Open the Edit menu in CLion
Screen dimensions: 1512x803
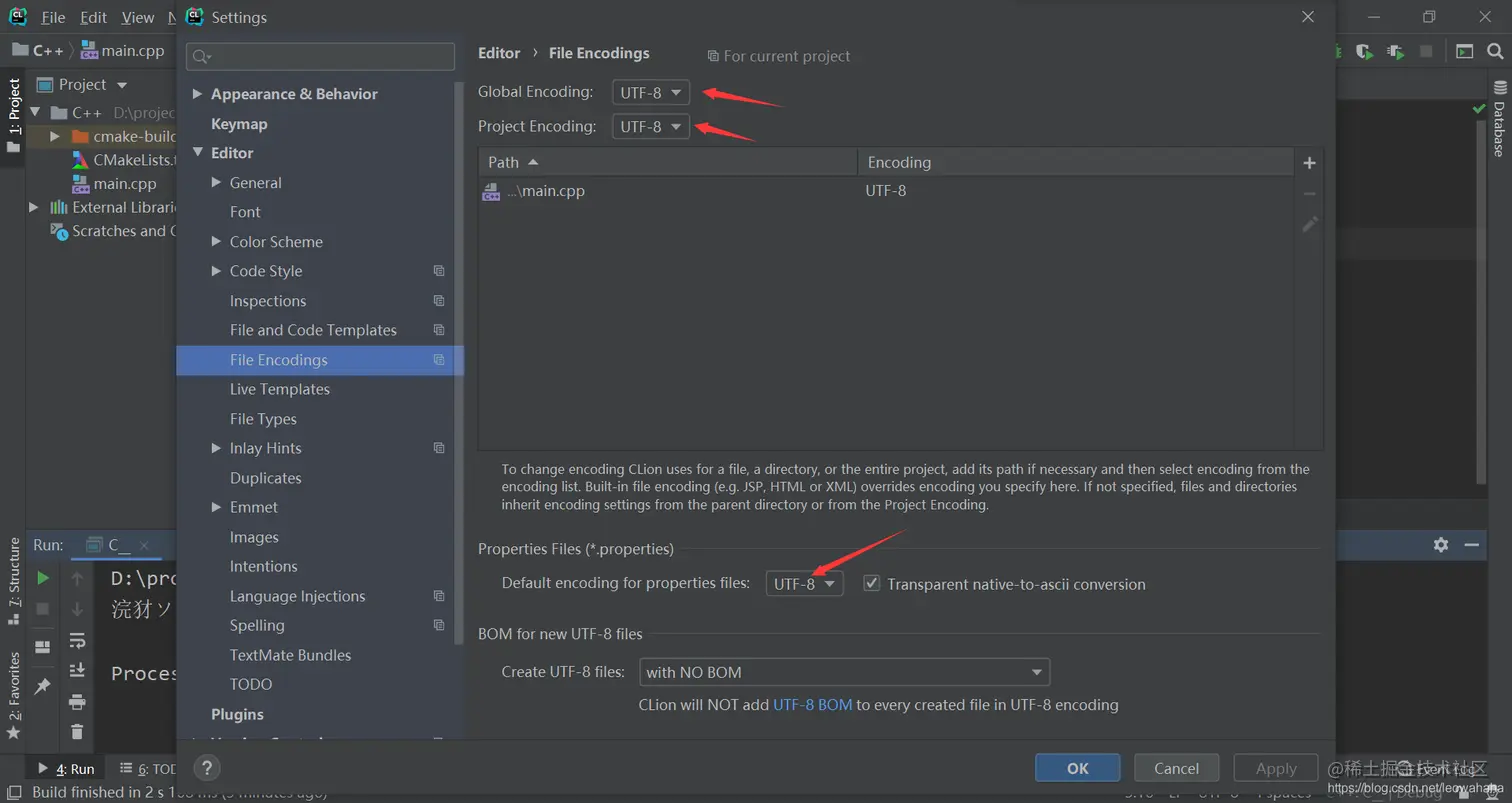[x=93, y=17]
